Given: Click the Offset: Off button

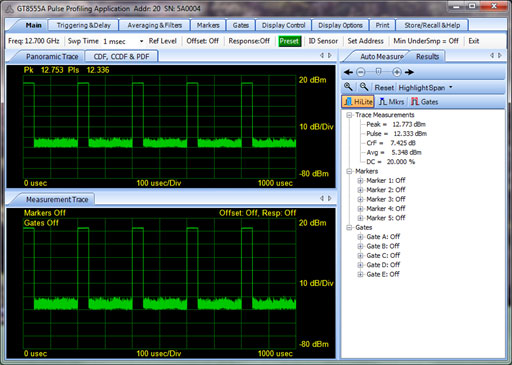Looking at the screenshot, I should [202, 41].
